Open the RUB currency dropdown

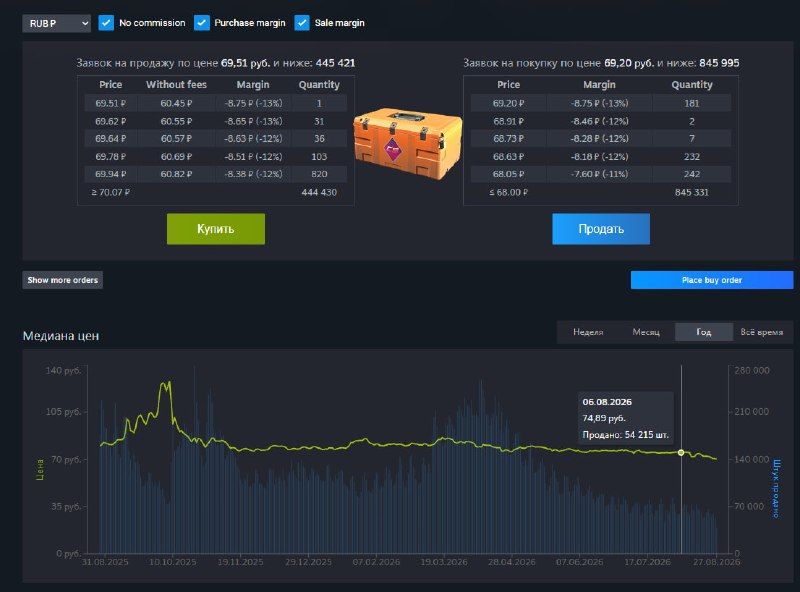(x=57, y=23)
